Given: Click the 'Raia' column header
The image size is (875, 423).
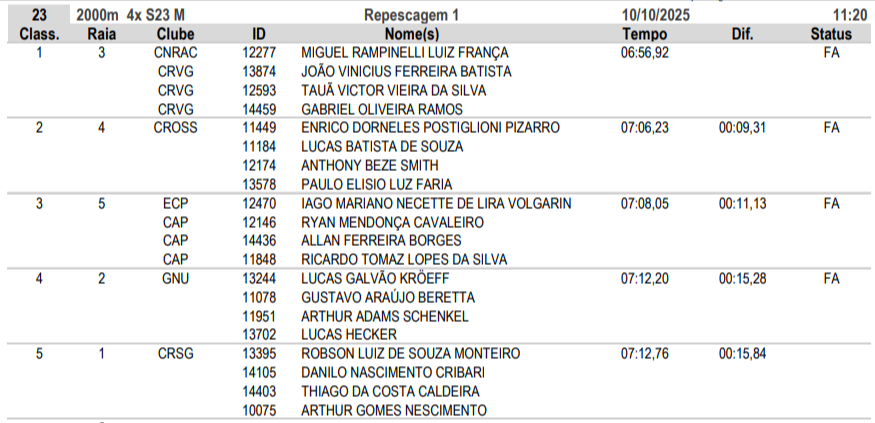Looking at the screenshot, I should [x=101, y=34].
